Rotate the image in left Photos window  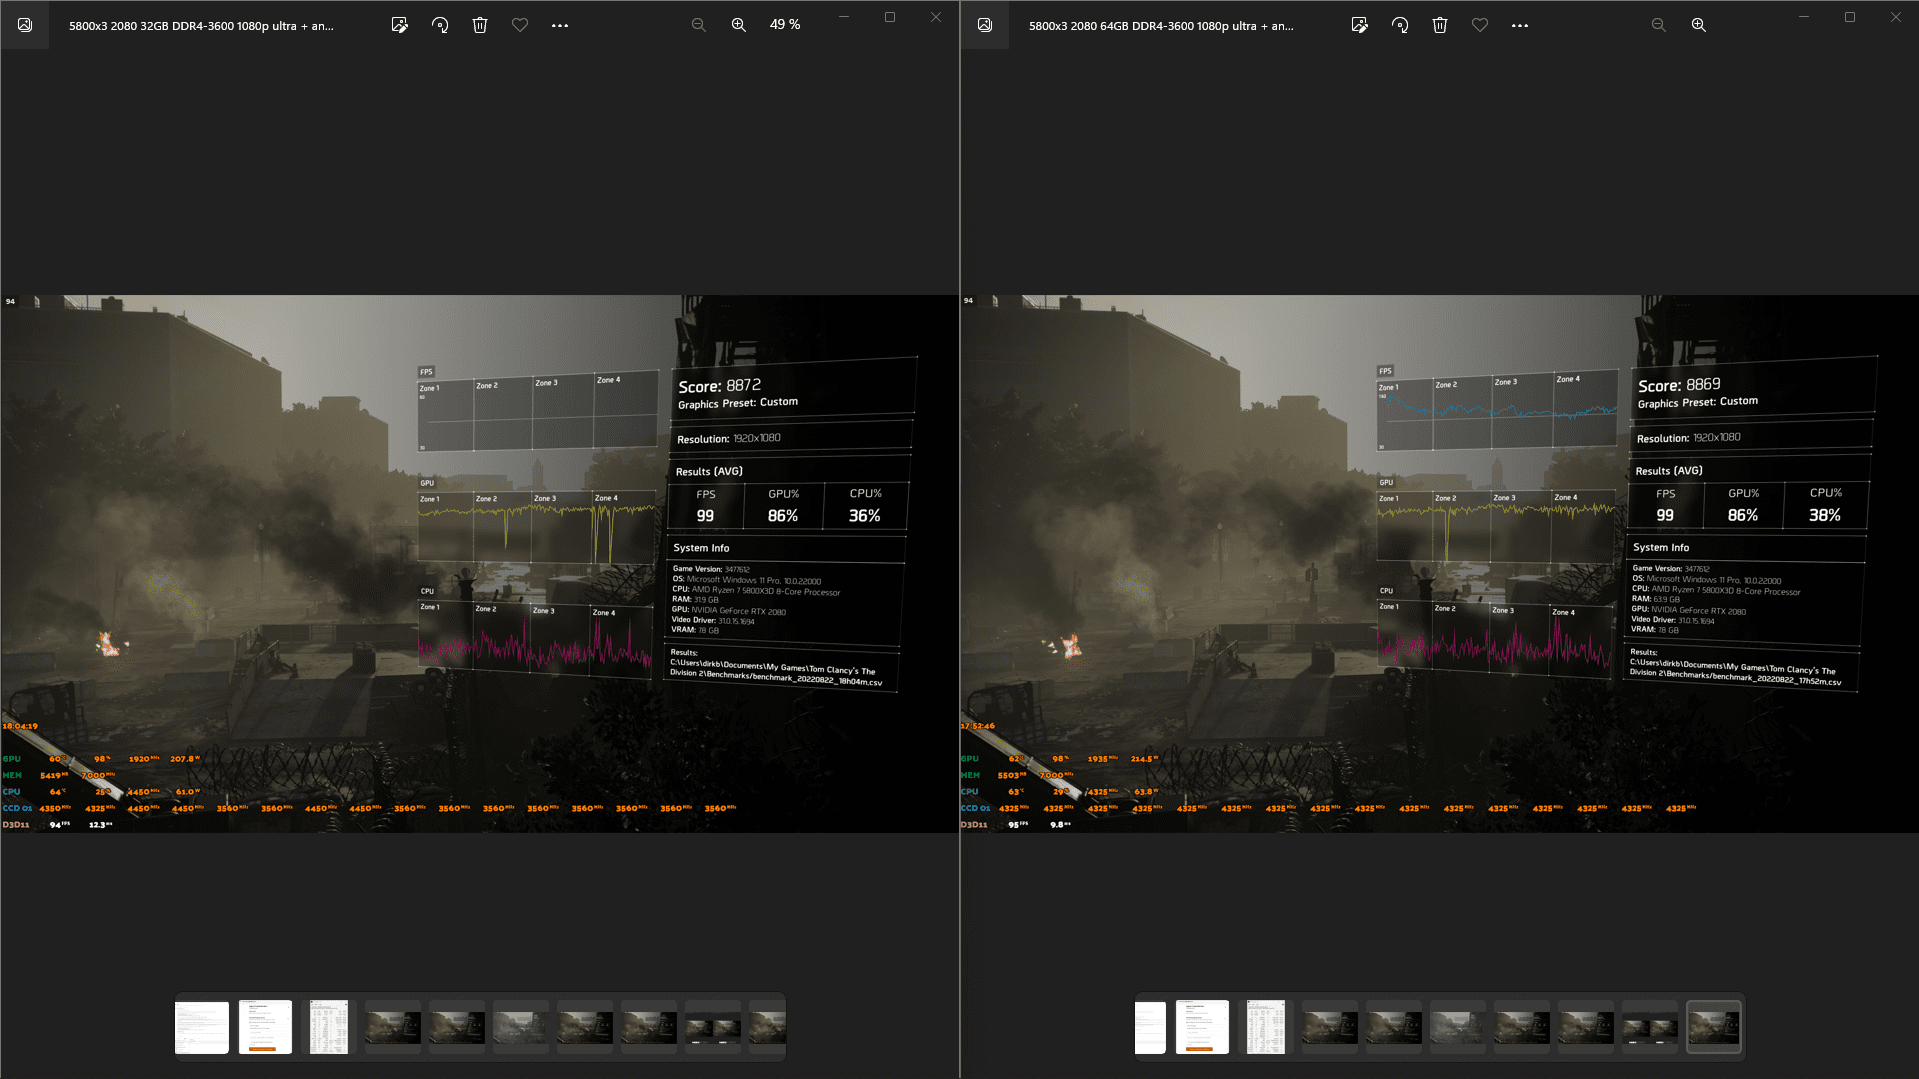point(439,25)
